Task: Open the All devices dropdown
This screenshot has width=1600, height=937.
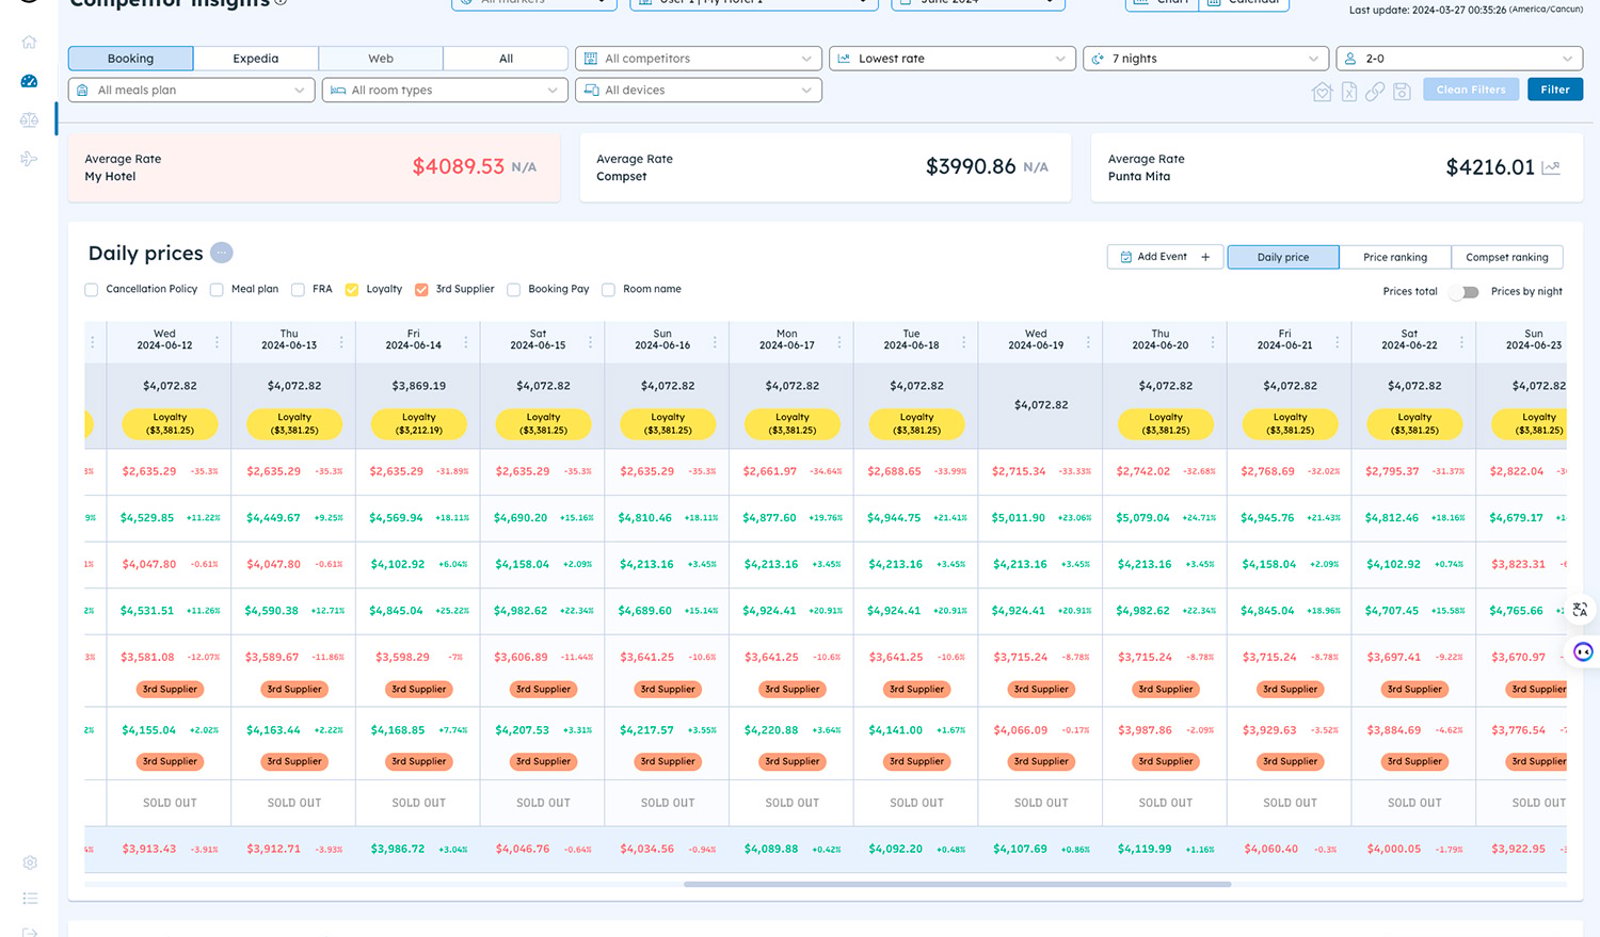Action: (698, 90)
